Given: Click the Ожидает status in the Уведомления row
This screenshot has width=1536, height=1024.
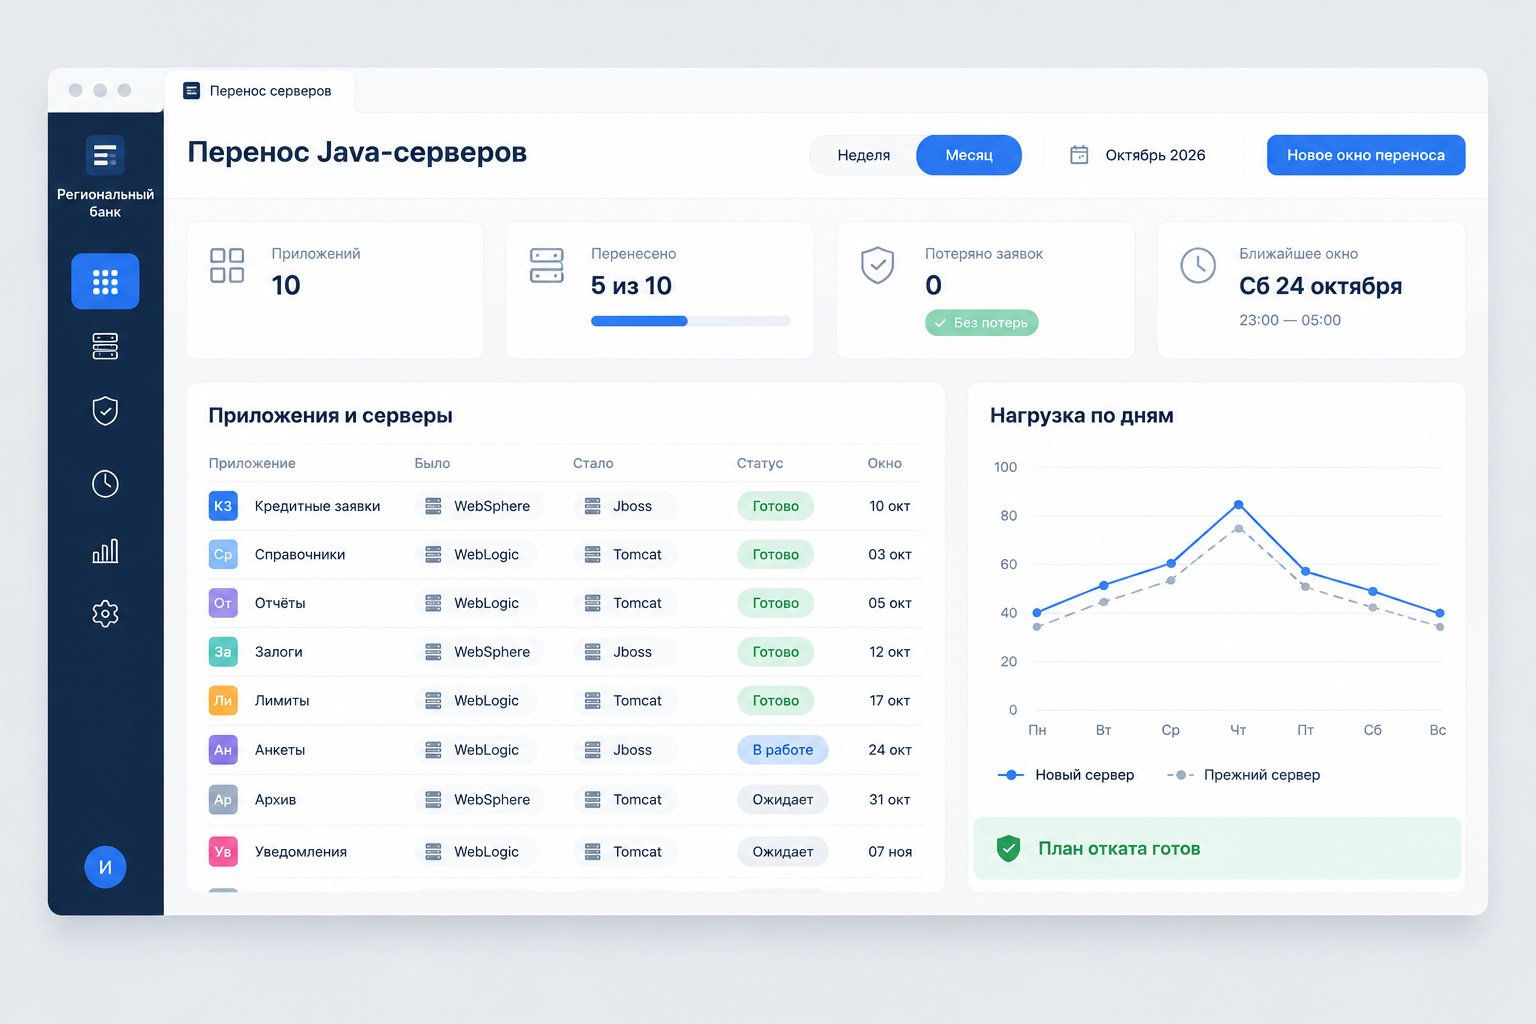Looking at the screenshot, I should tap(783, 852).
